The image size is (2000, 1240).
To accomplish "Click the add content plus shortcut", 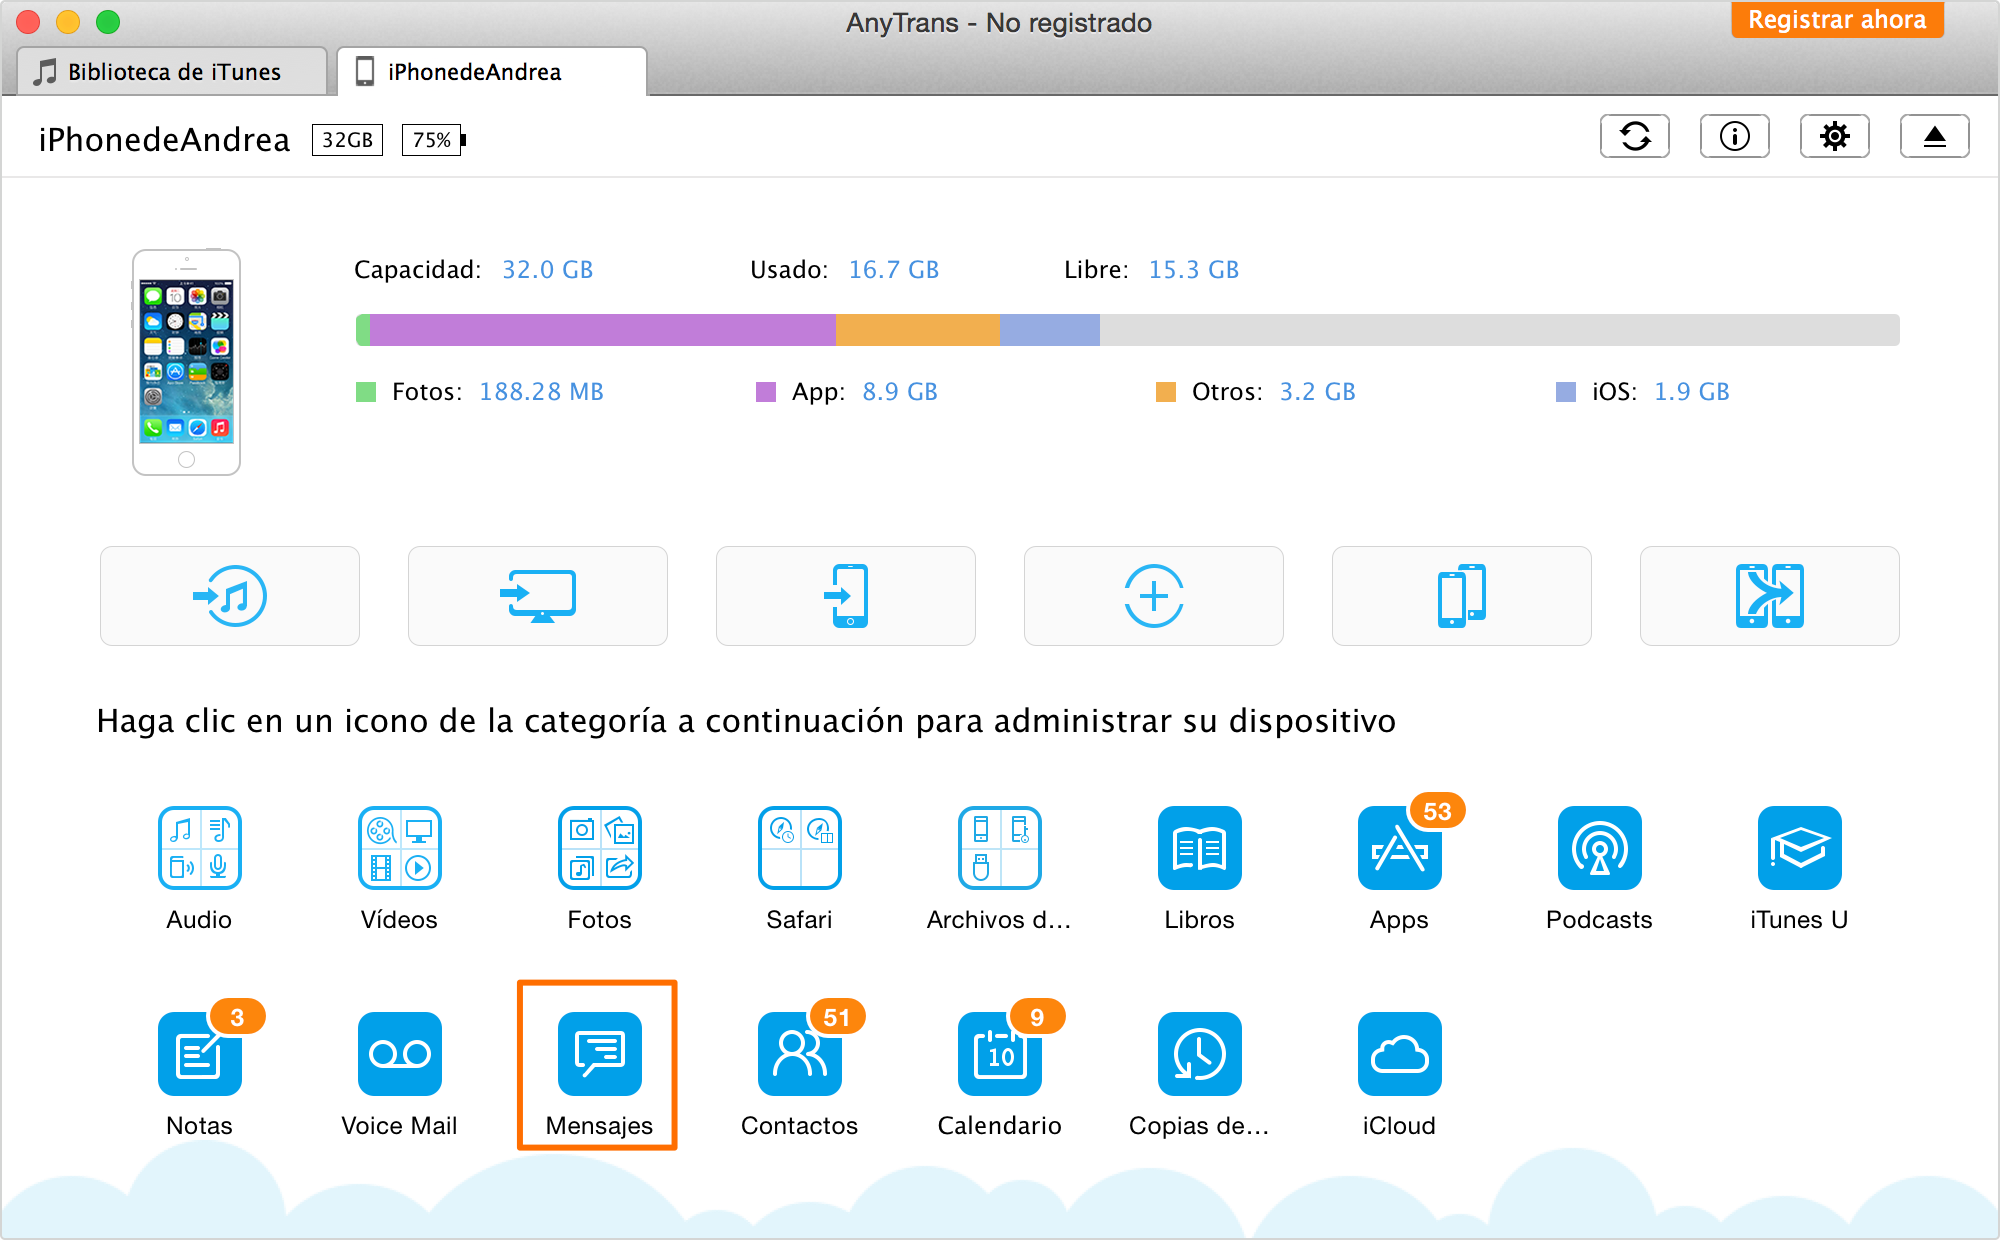I will (1154, 596).
